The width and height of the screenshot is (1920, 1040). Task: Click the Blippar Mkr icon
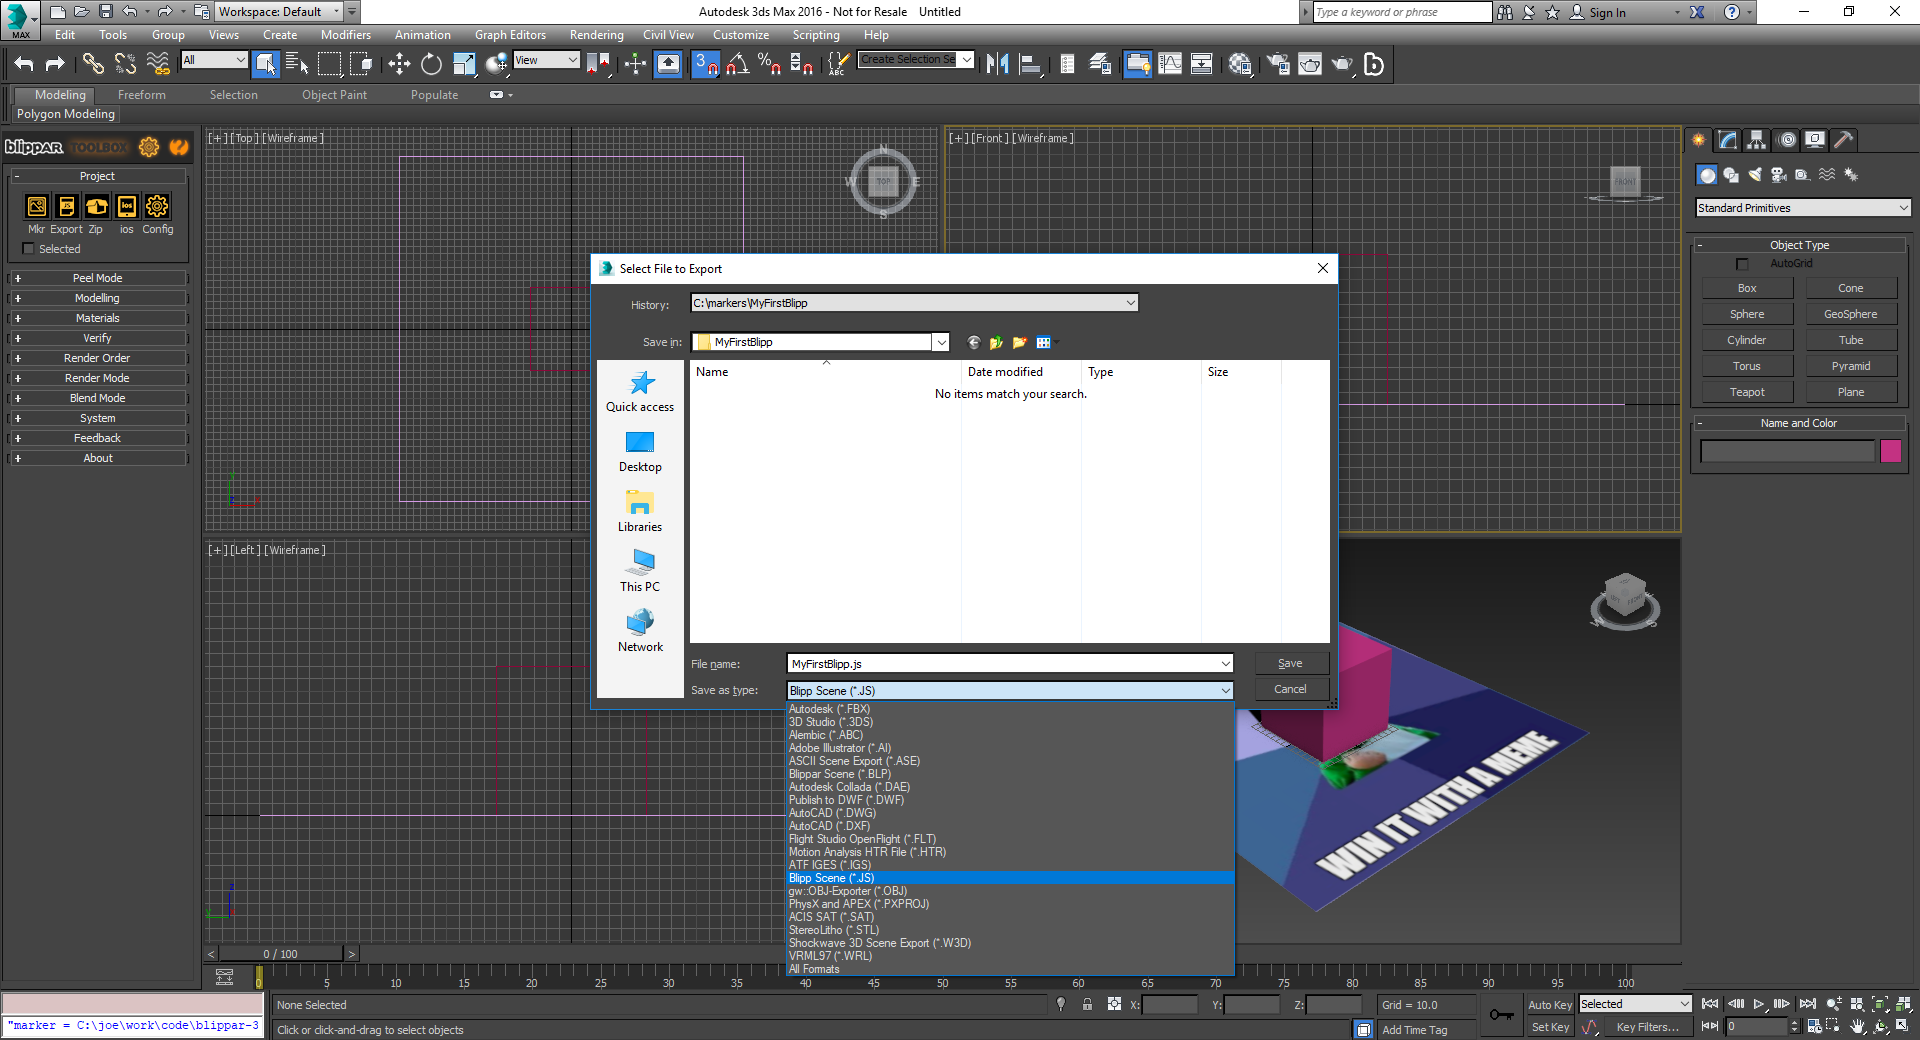click(x=36, y=206)
